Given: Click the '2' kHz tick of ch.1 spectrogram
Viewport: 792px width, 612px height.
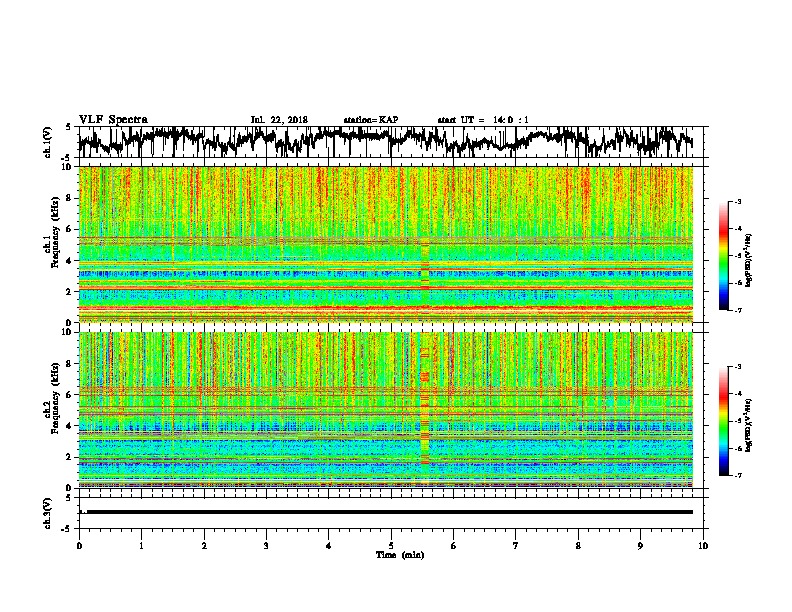Looking at the screenshot, I should (69, 291).
